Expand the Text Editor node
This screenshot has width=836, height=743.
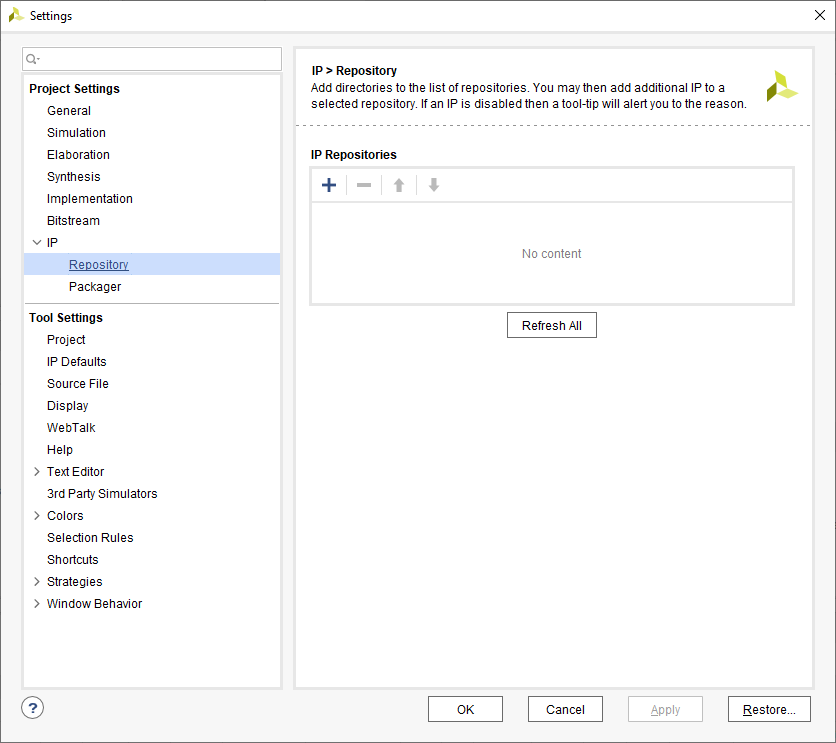[37, 472]
